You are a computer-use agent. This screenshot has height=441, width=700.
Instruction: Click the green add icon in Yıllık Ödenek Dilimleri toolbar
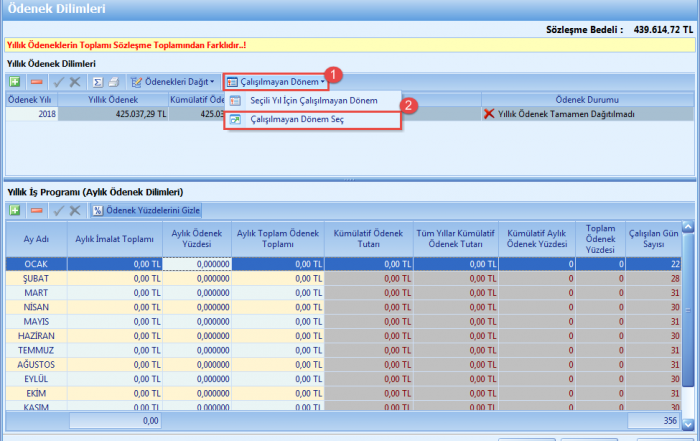click(x=15, y=81)
